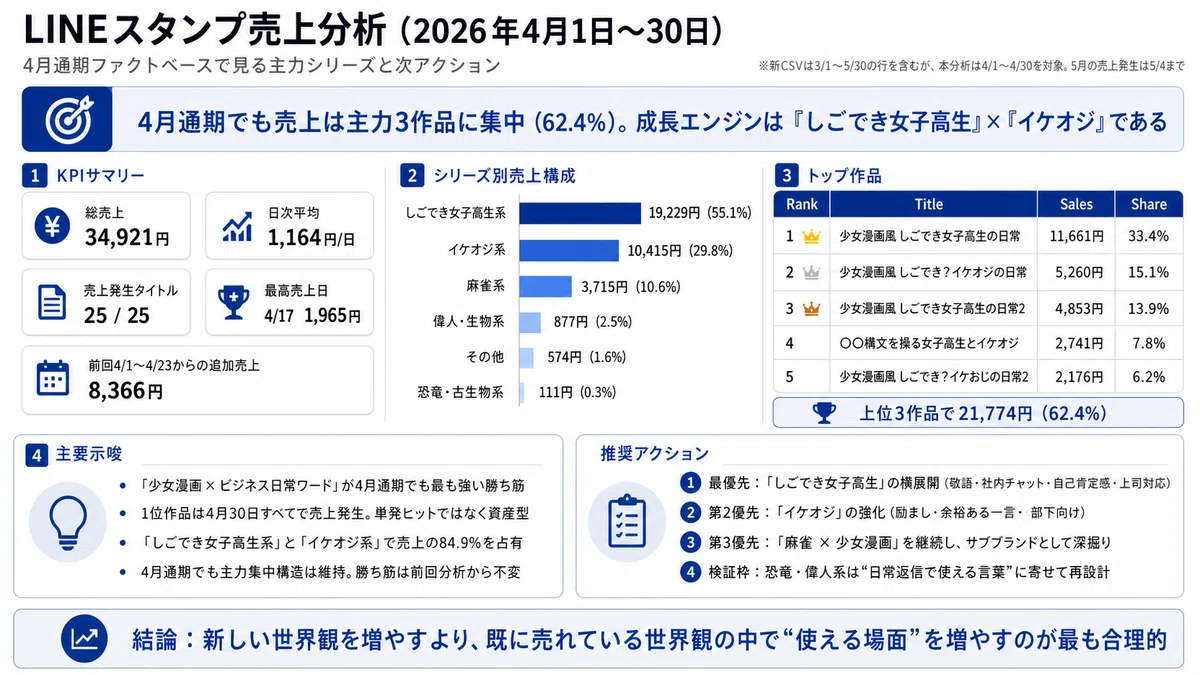Click the trophy icon beside 上位3作品で

824,413
